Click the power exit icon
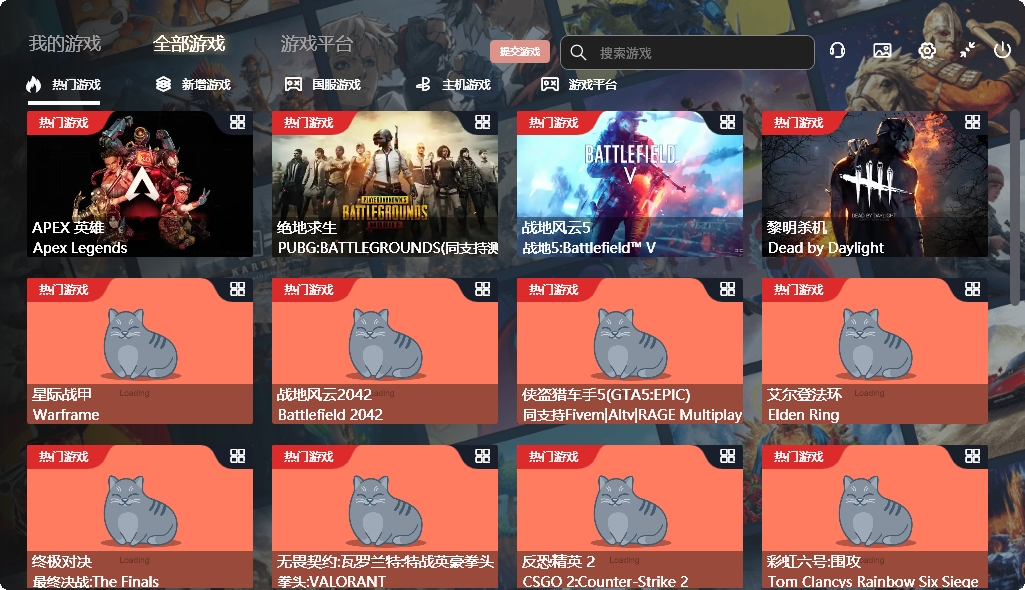 pos(1002,50)
